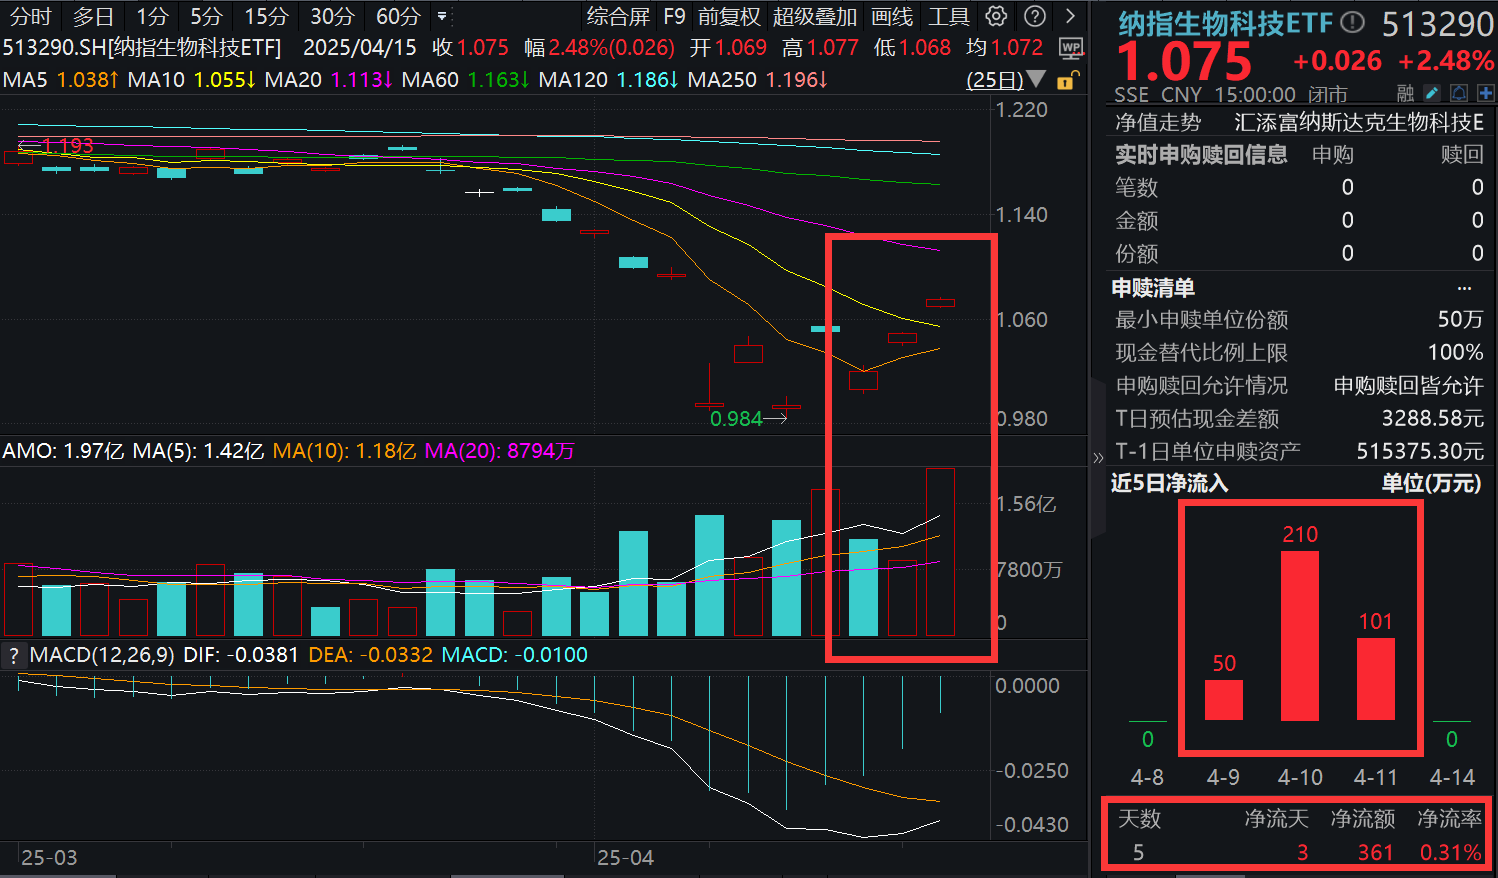Screen dimensions: 1498x878
Task: Click the blue plus add icon top right
Action: [1487, 92]
